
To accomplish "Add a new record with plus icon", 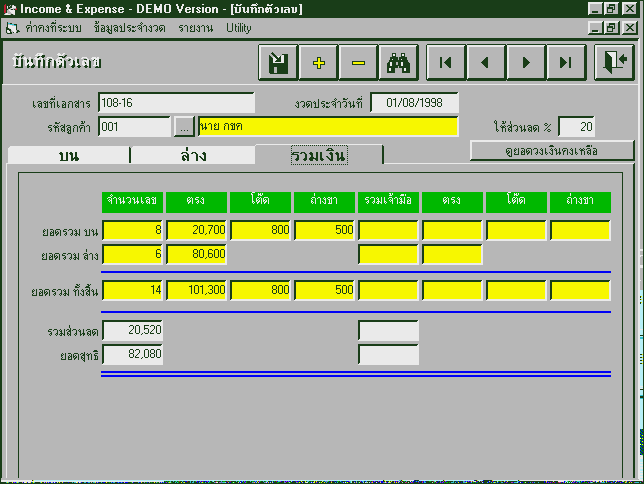I will [319, 62].
